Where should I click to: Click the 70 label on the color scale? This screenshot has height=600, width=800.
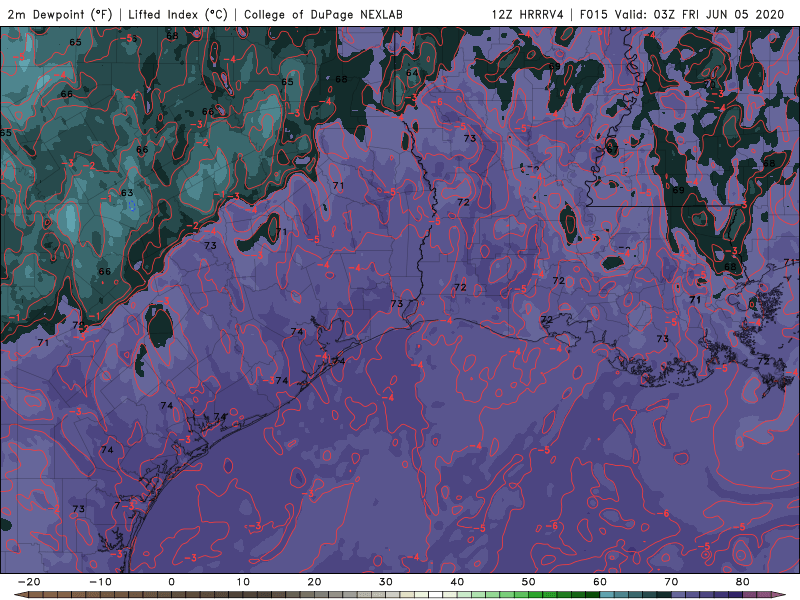tap(671, 582)
